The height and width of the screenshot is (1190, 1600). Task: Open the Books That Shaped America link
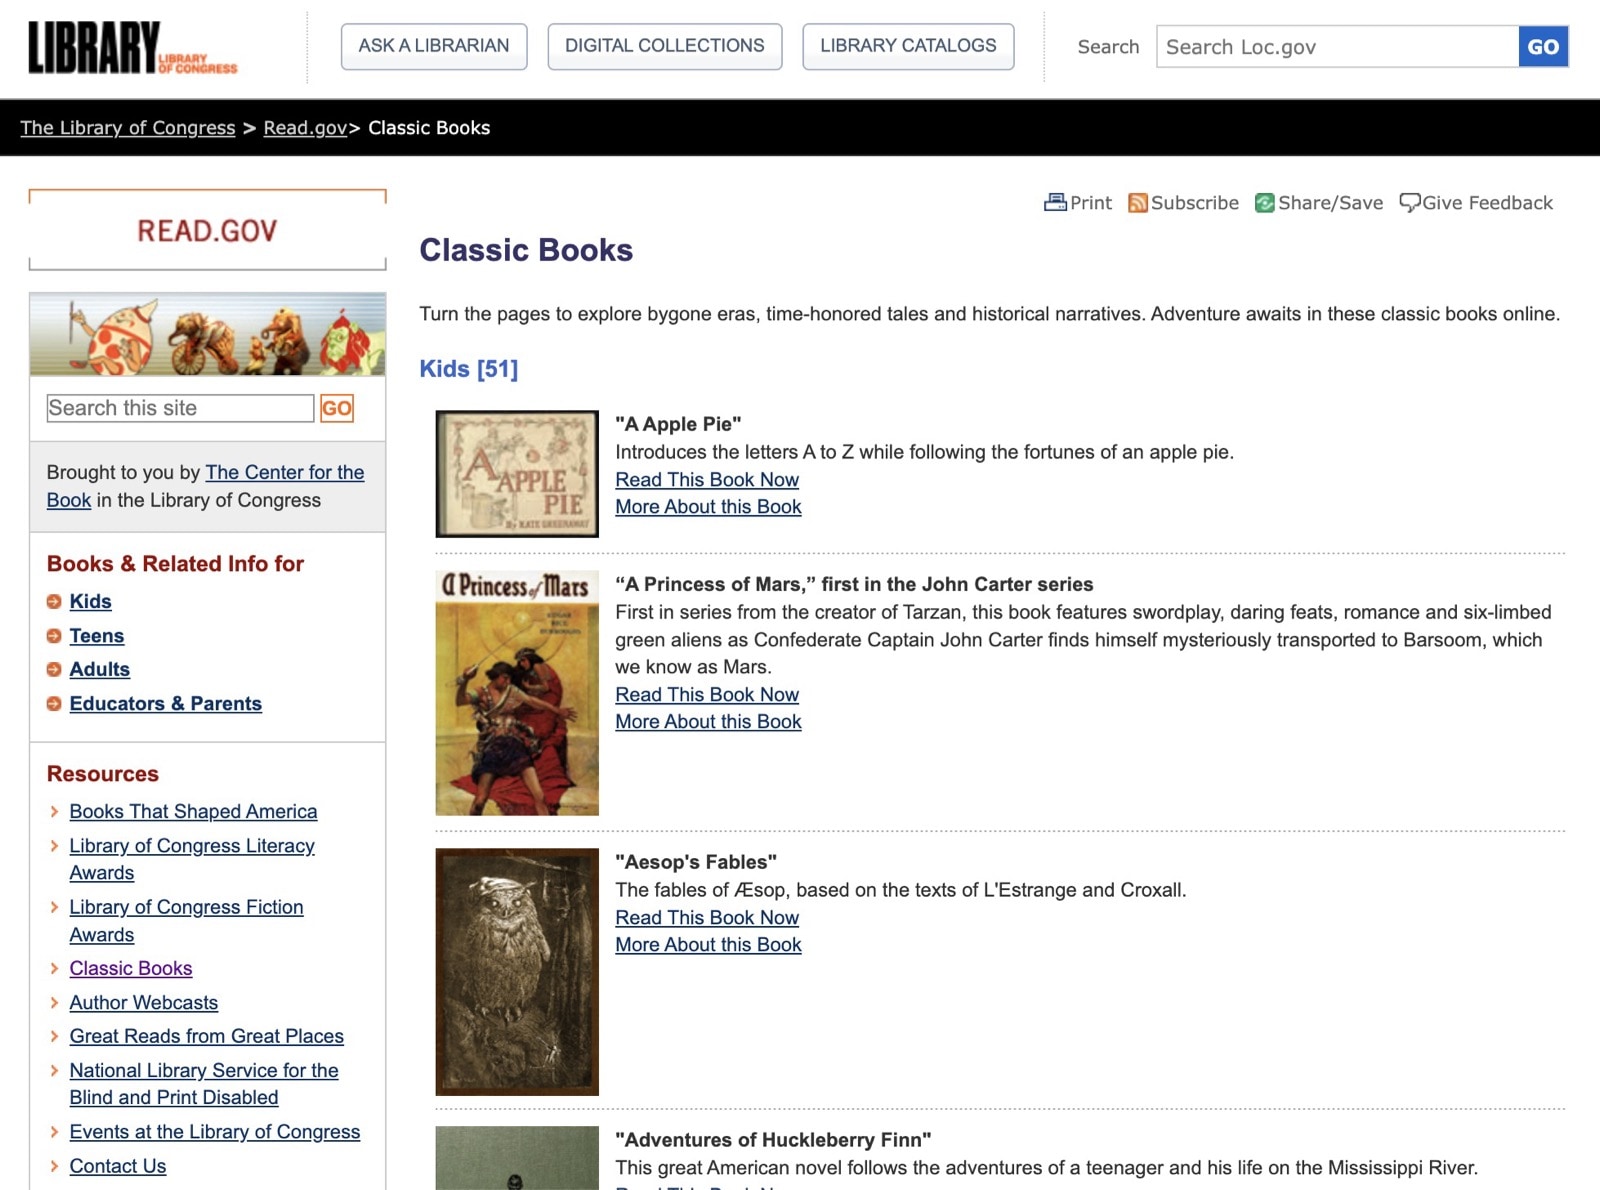click(x=193, y=812)
